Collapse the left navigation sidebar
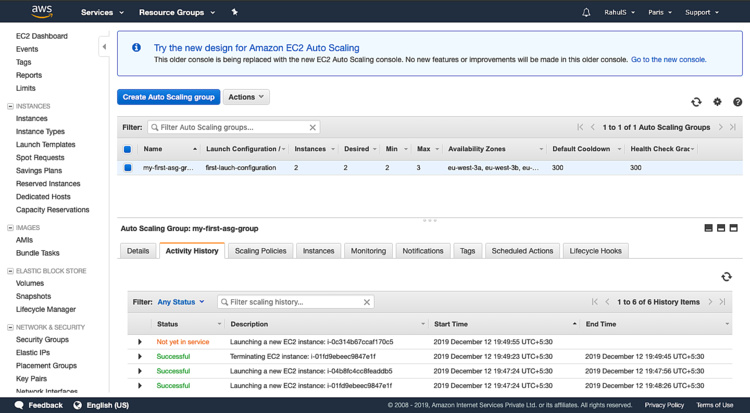750x413 pixels. coord(104,47)
